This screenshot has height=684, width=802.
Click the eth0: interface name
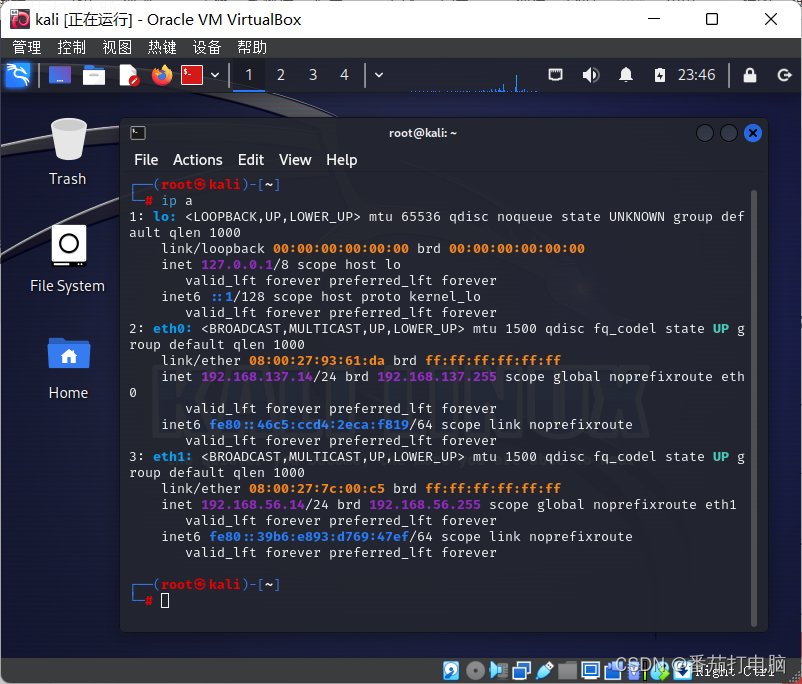(172, 328)
